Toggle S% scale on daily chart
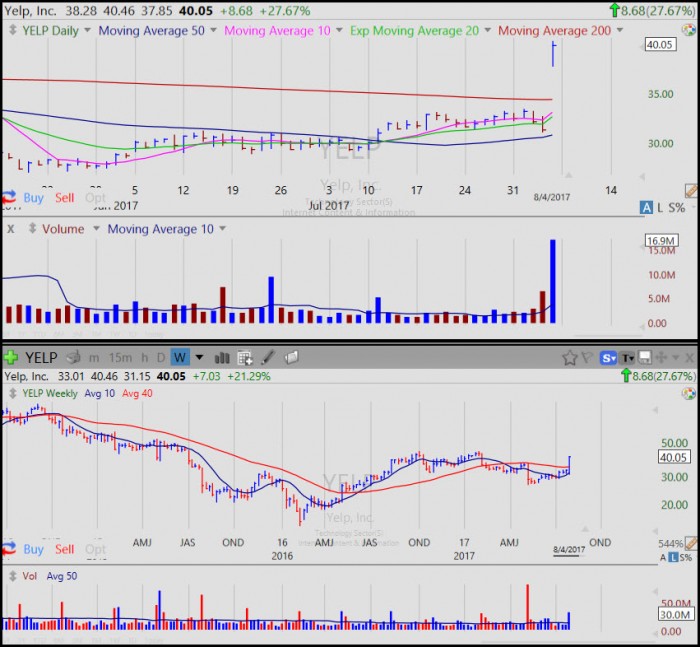700x647 pixels. pos(677,208)
